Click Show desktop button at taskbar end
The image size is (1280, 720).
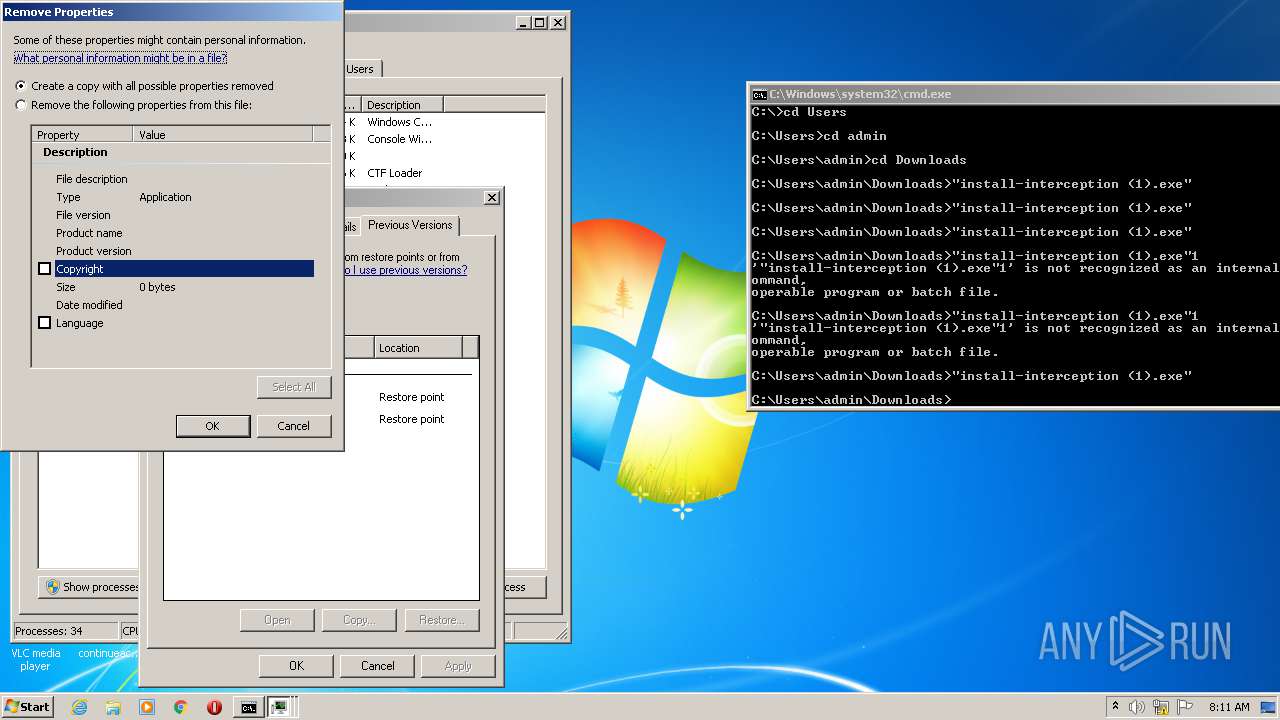point(1269,707)
